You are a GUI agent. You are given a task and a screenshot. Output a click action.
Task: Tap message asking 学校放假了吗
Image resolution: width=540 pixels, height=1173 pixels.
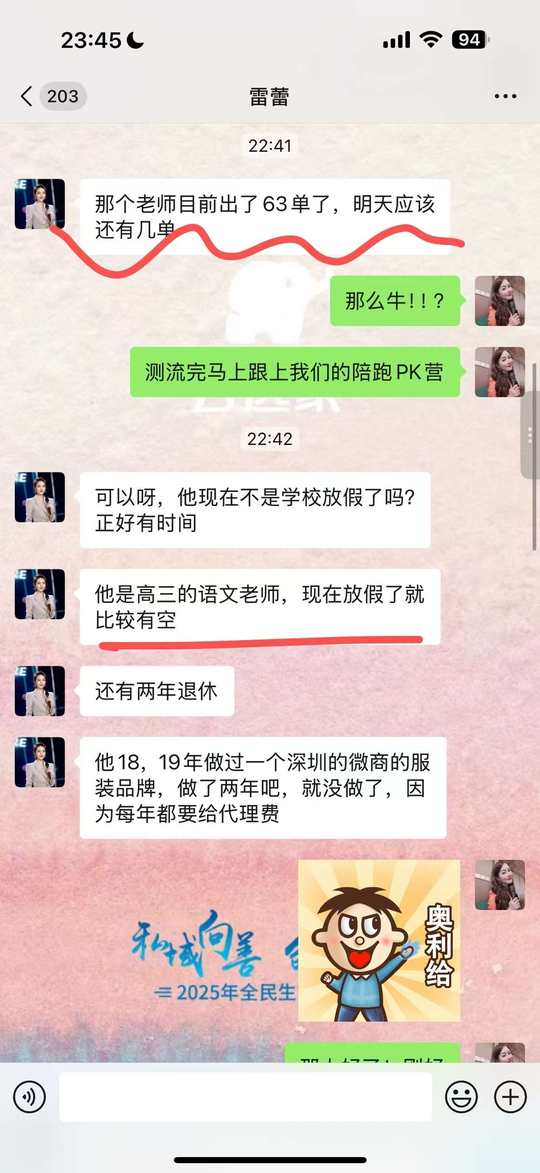coord(255,509)
